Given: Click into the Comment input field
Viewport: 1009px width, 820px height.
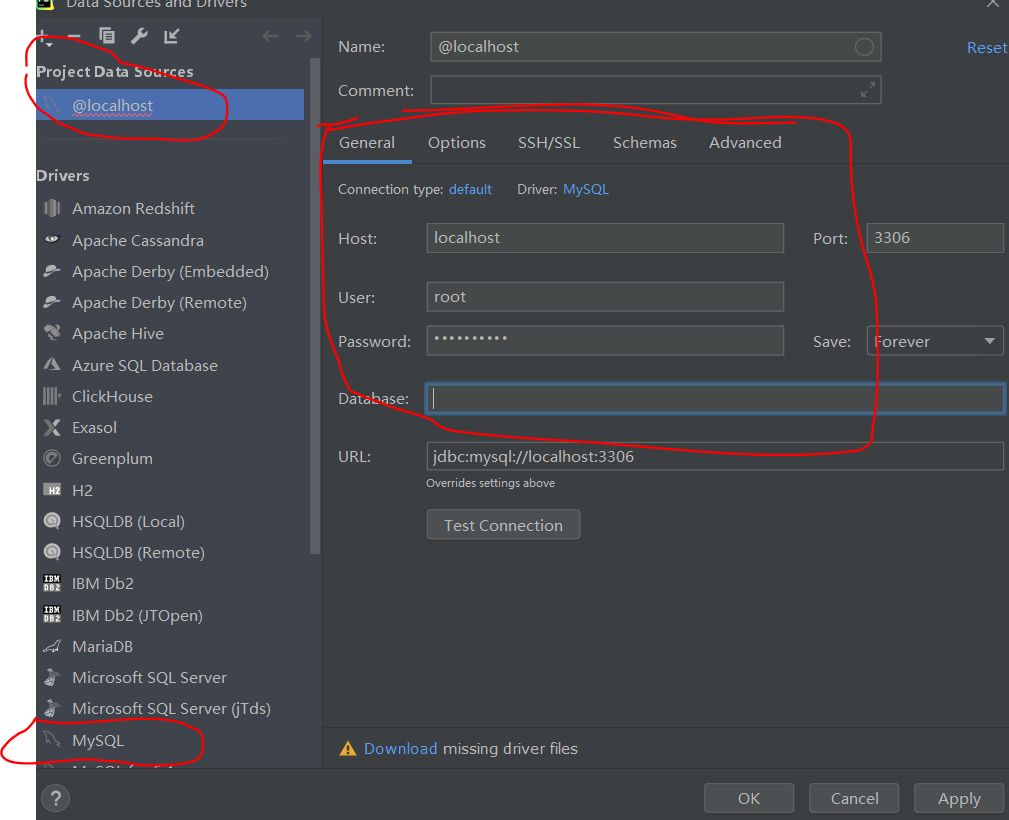Looking at the screenshot, I should click(655, 90).
